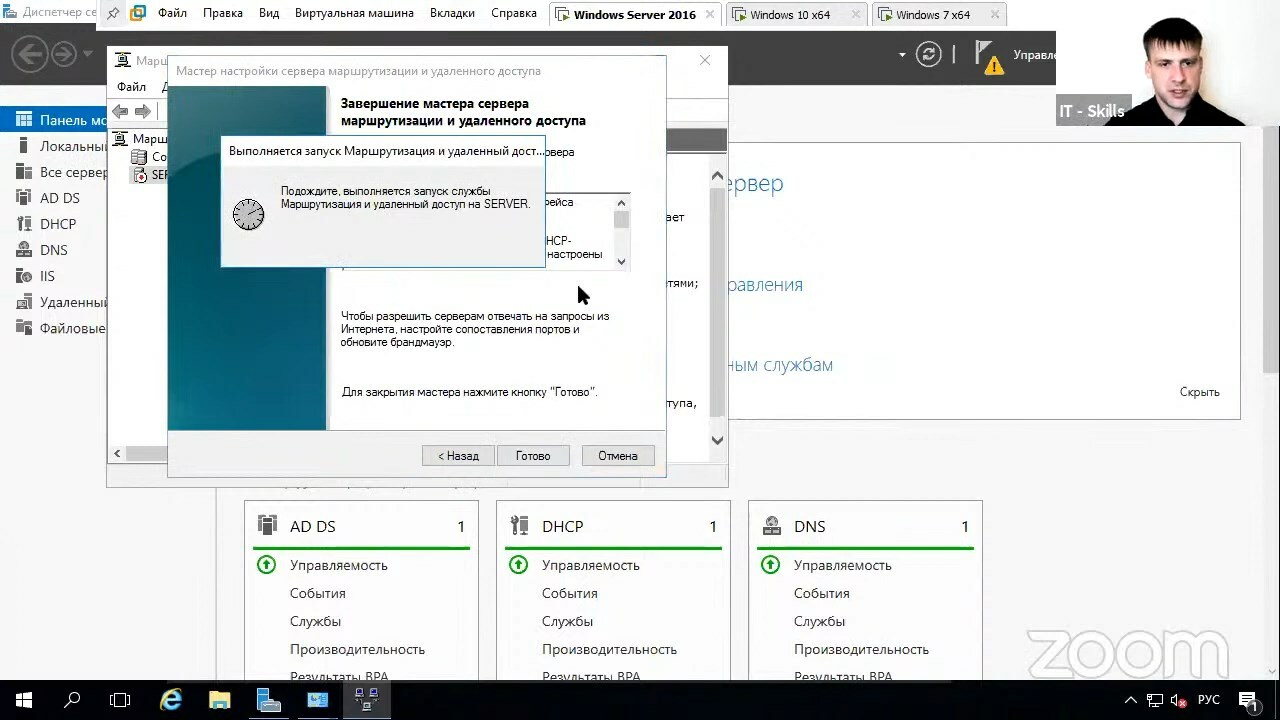Click up arrow of wizard summary scrollbar

coord(621,203)
